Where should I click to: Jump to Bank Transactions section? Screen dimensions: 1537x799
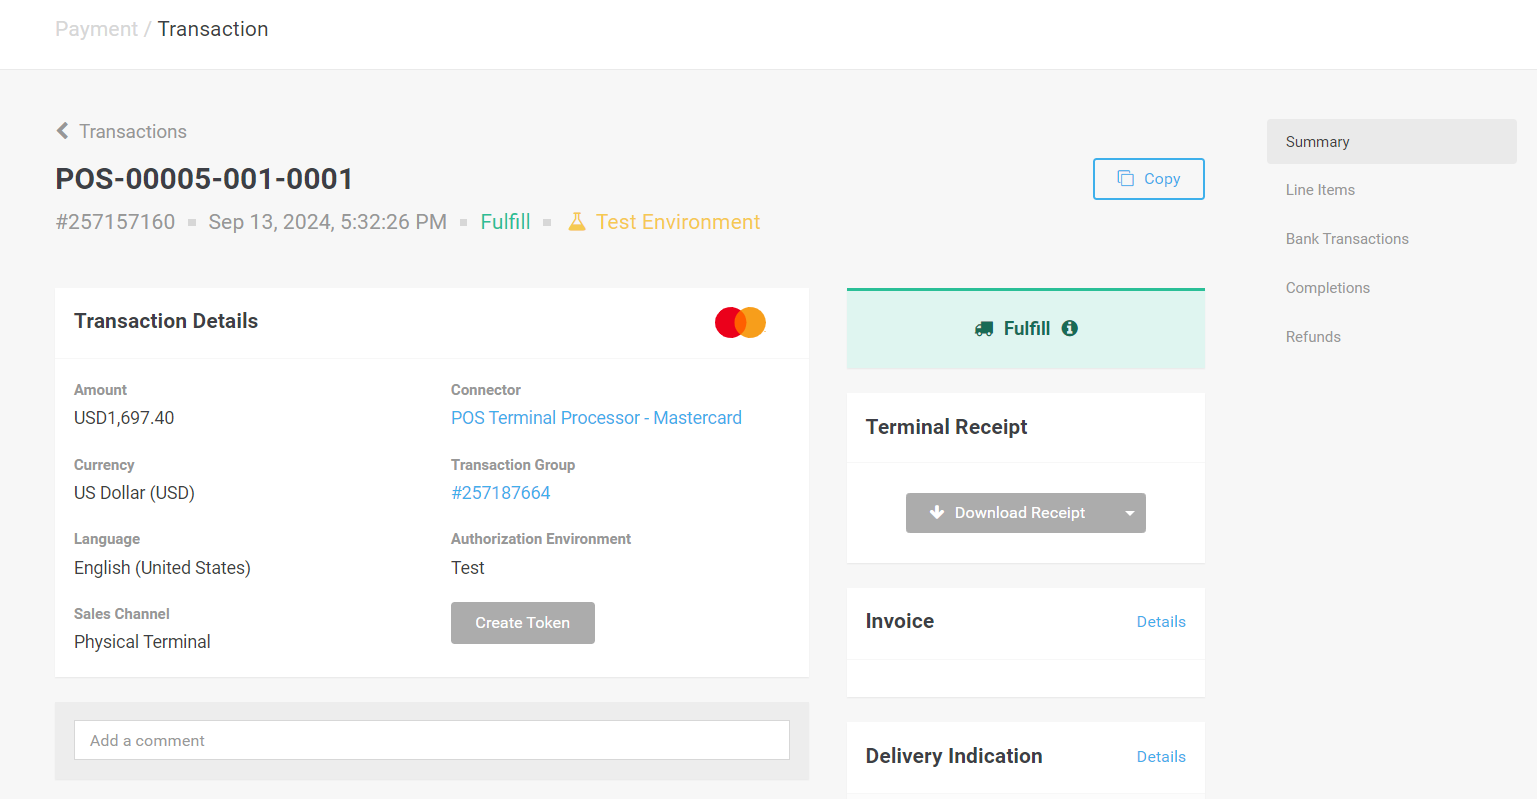[x=1346, y=239]
